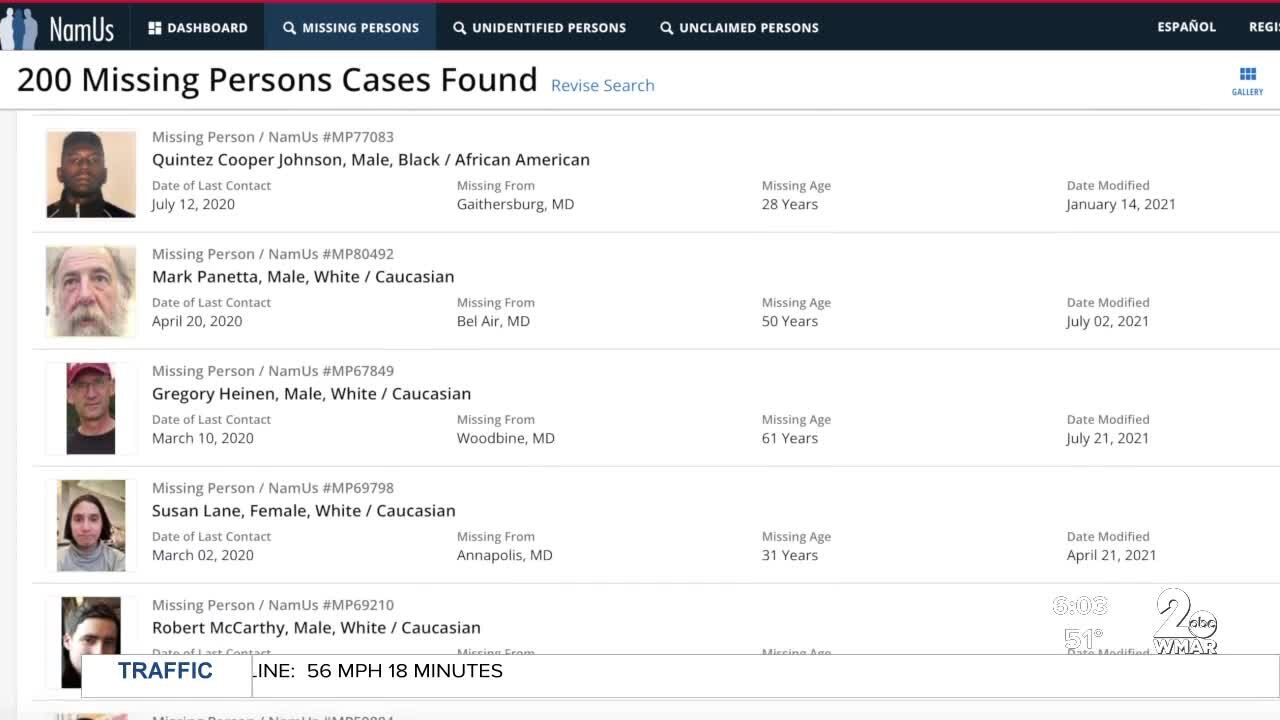1280x720 pixels.
Task: Open the Dashboard grid icon
Action: 155,28
